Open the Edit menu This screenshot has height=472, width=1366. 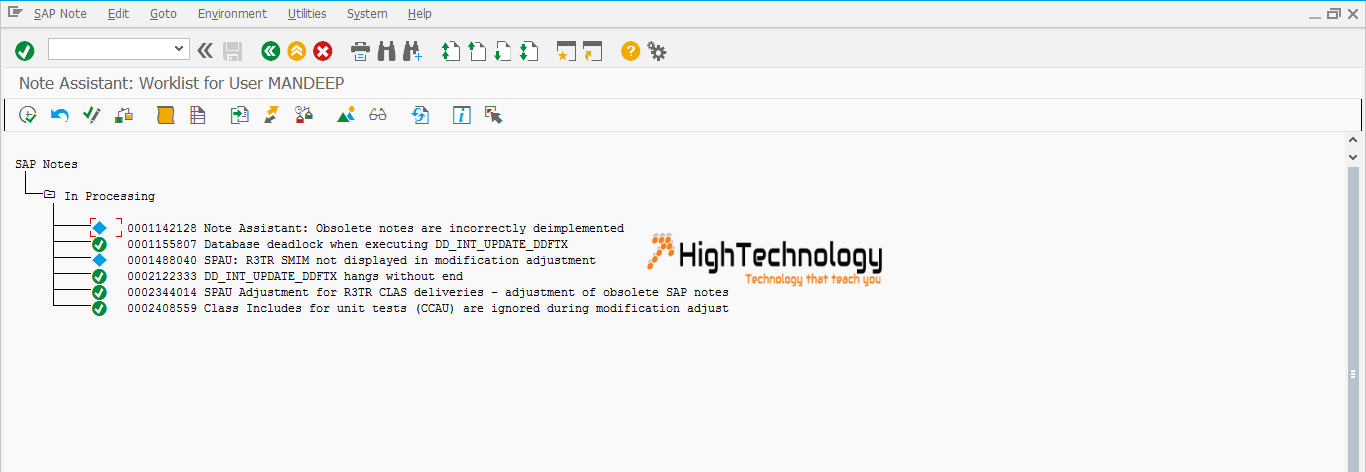118,14
